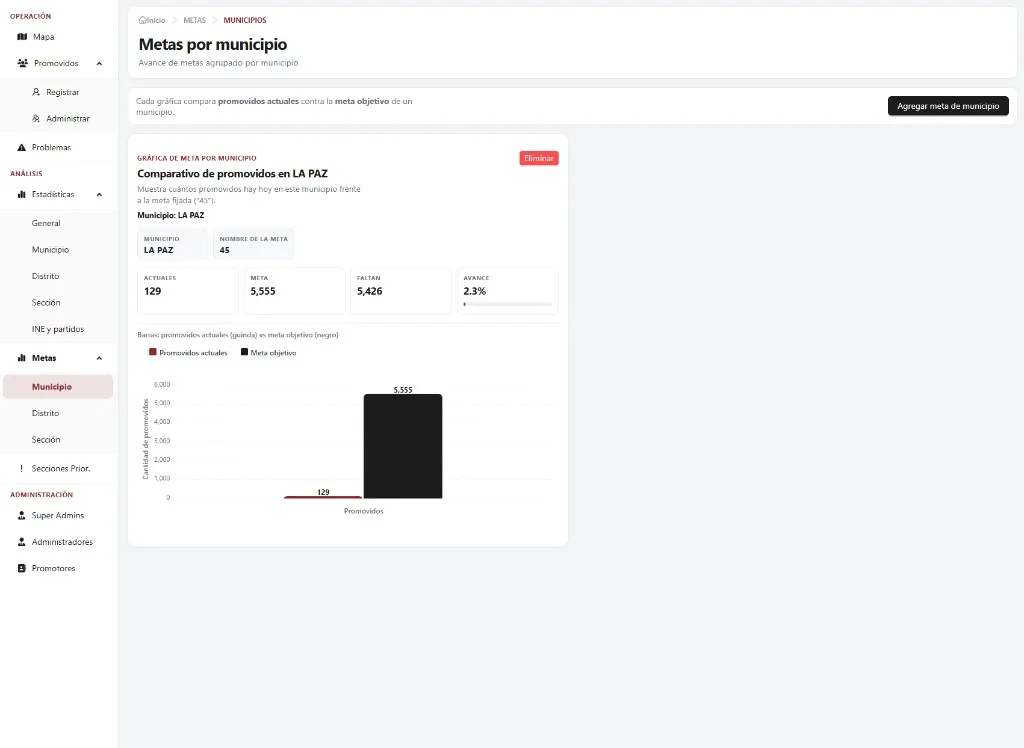Click the Avance 2.3% progress bar
1024x748 pixels.
click(507, 304)
